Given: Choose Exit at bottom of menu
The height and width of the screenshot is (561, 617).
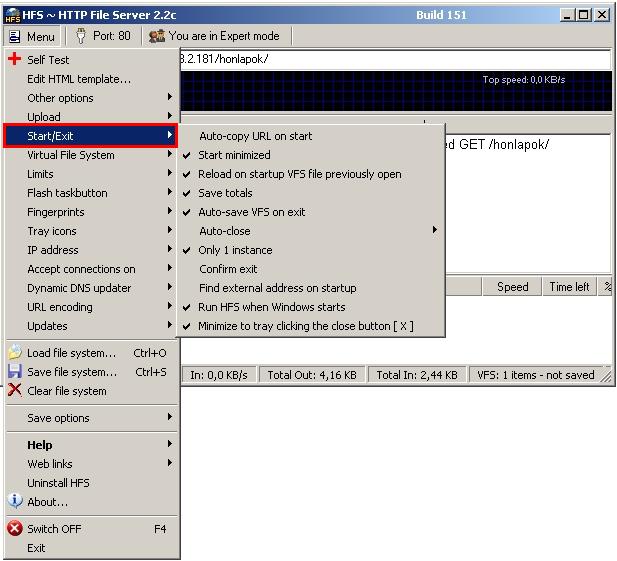Looking at the screenshot, I should (x=91, y=548).
